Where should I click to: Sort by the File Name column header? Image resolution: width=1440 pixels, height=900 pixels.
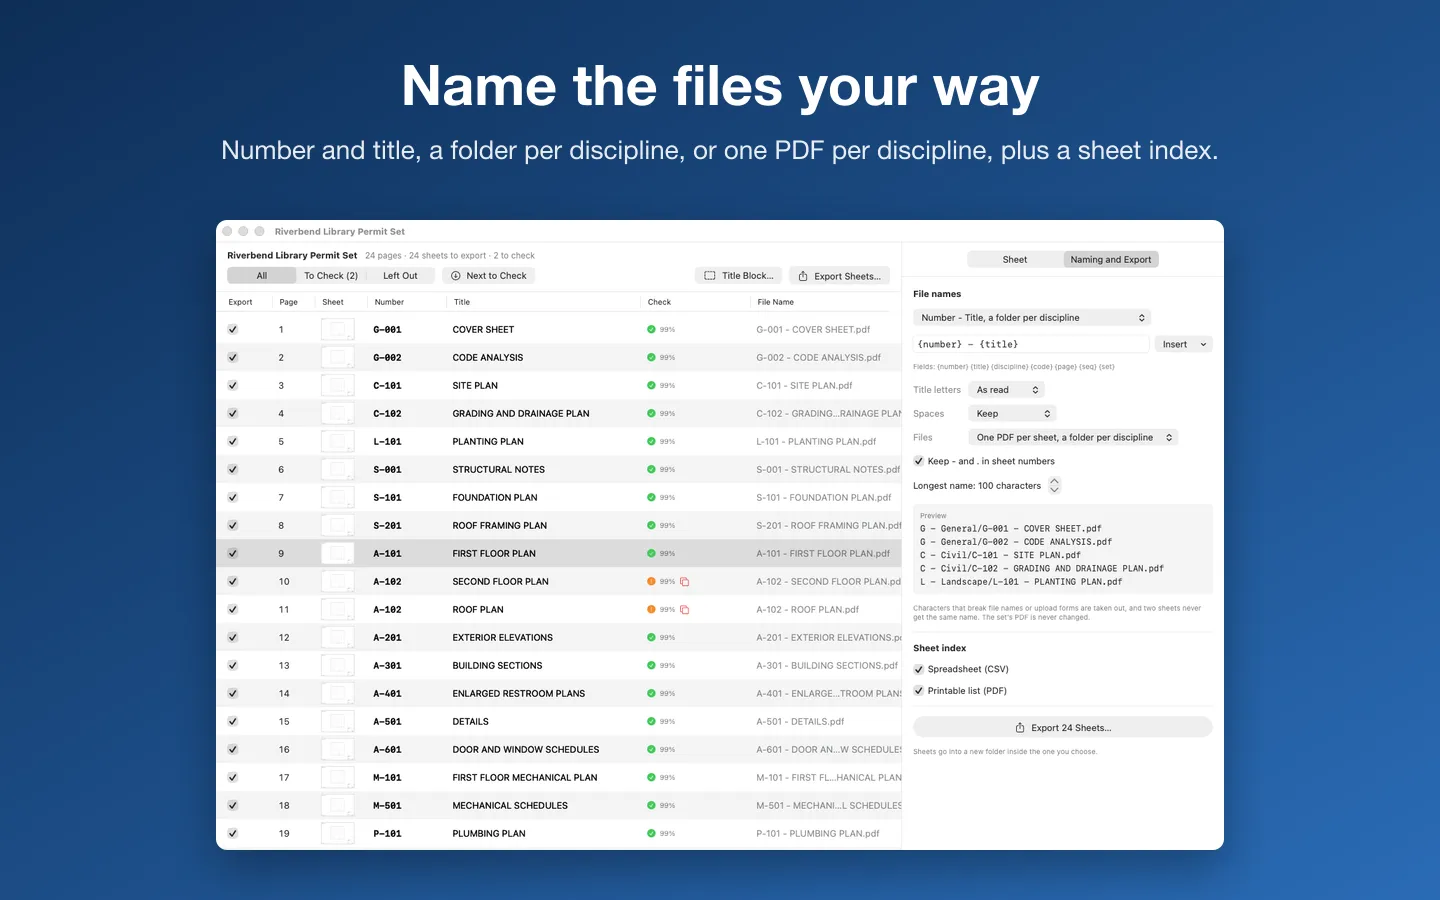point(775,302)
